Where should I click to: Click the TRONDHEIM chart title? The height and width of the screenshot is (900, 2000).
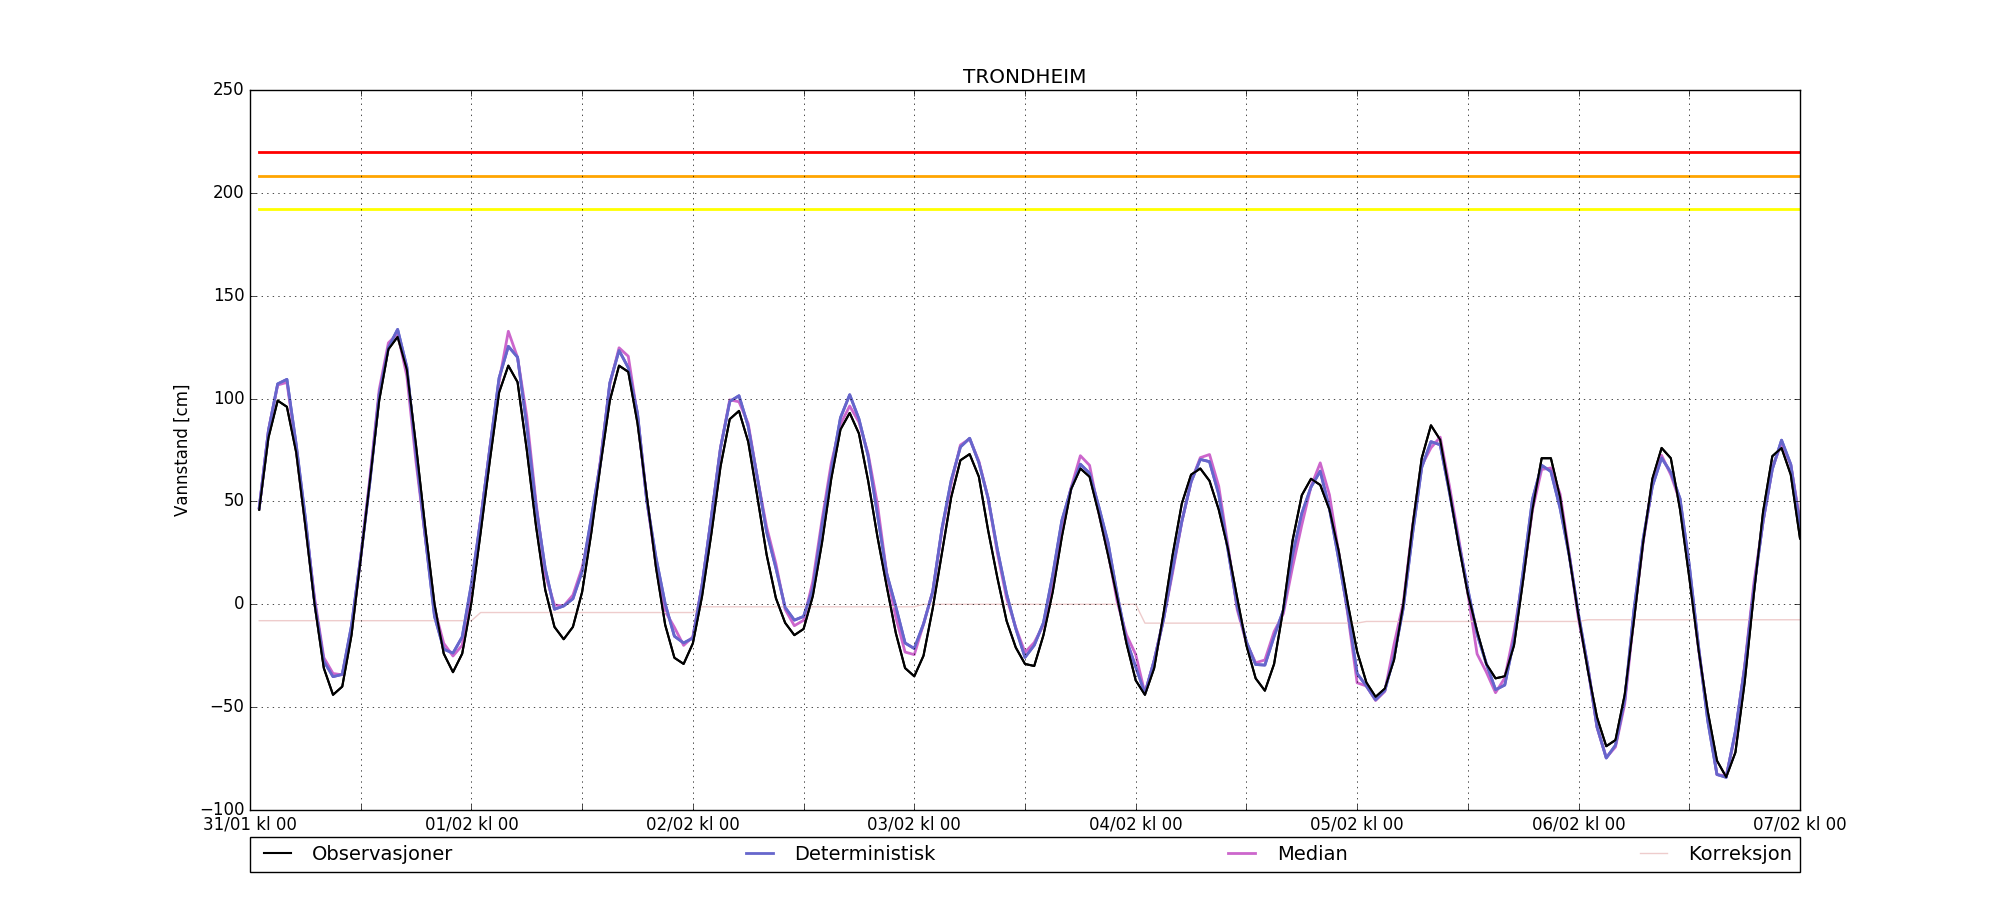click(x=1024, y=77)
